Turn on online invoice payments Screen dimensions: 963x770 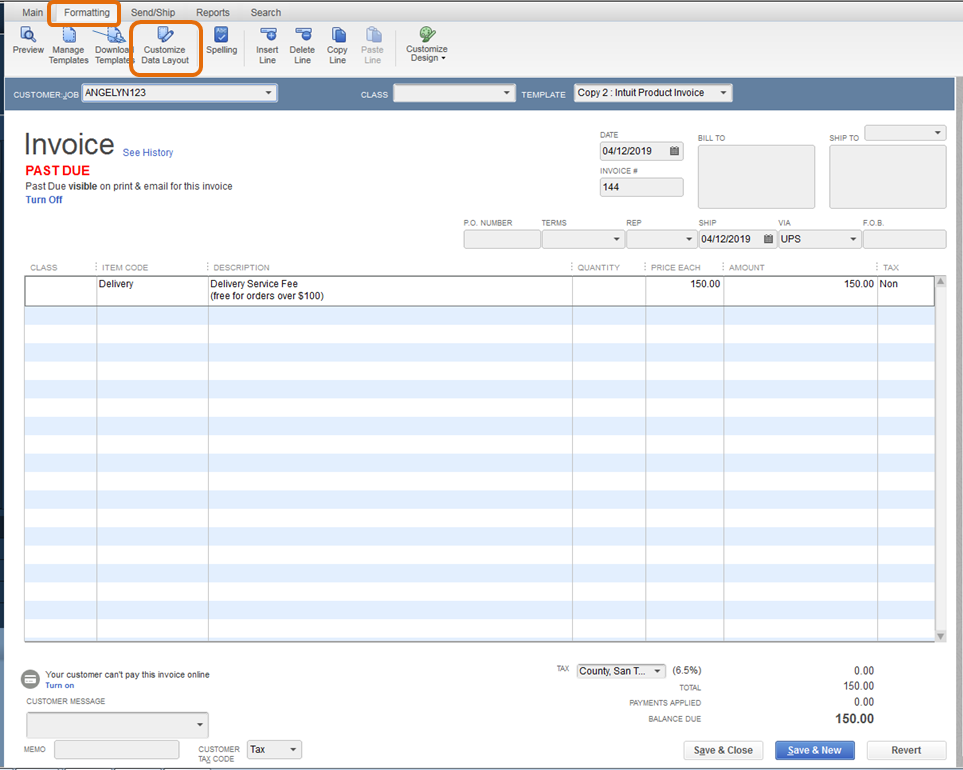tap(58, 685)
